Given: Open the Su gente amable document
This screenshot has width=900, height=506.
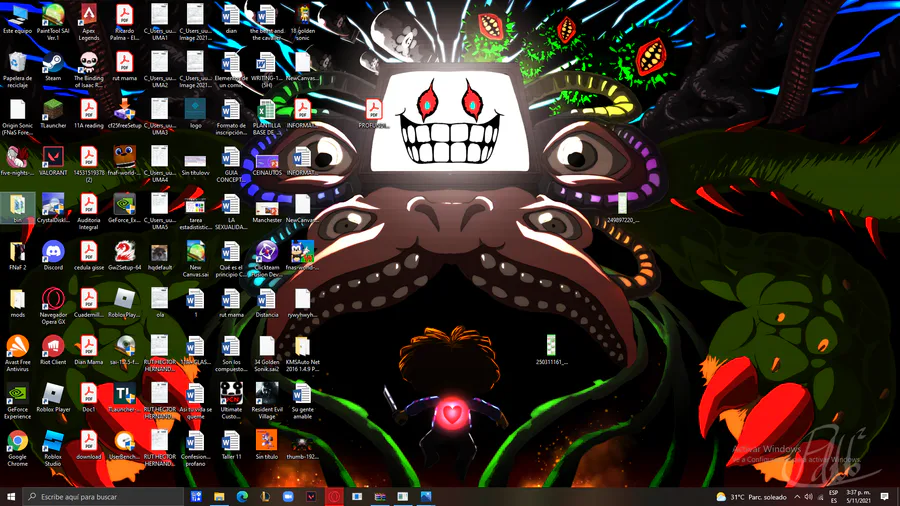Looking at the screenshot, I should [x=302, y=402].
